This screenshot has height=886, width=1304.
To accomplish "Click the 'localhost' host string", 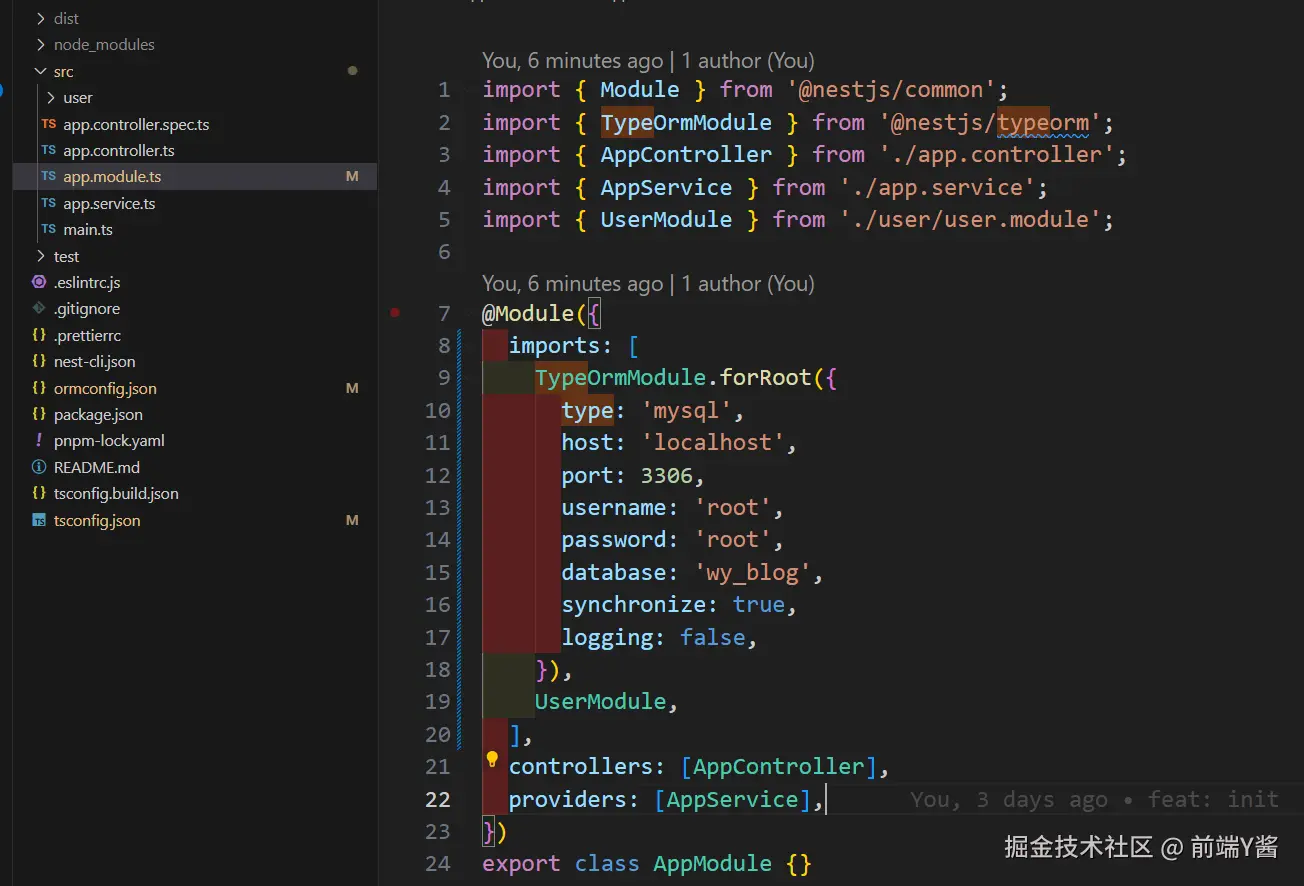I will click(713, 442).
